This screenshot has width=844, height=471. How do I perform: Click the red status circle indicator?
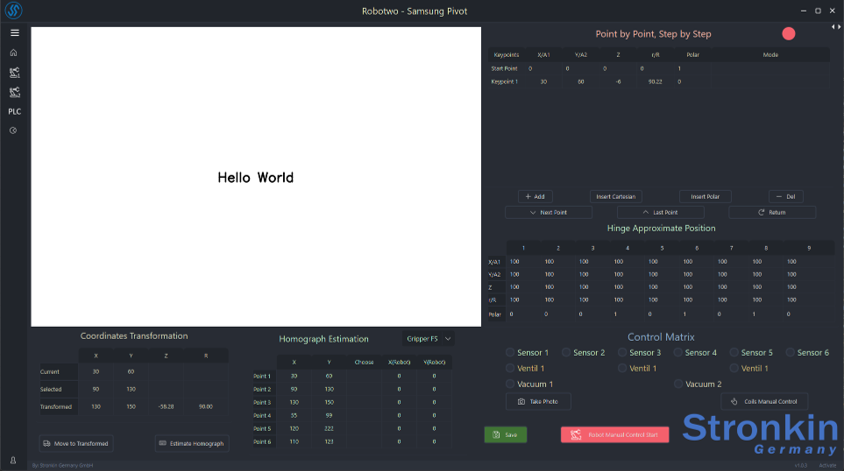click(x=789, y=34)
